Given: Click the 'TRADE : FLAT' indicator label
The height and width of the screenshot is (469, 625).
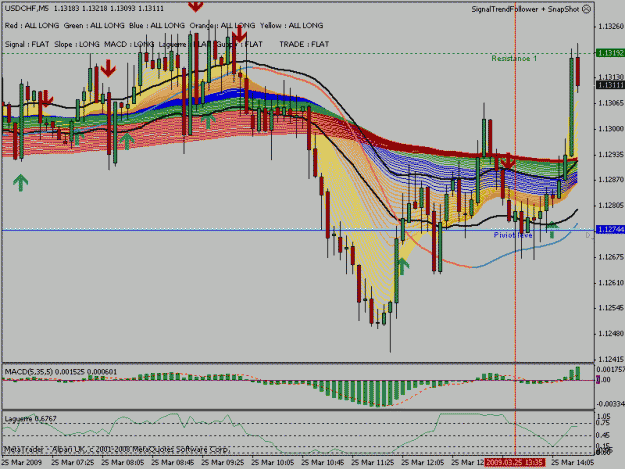Looking at the screenshot, I should 304,44.
